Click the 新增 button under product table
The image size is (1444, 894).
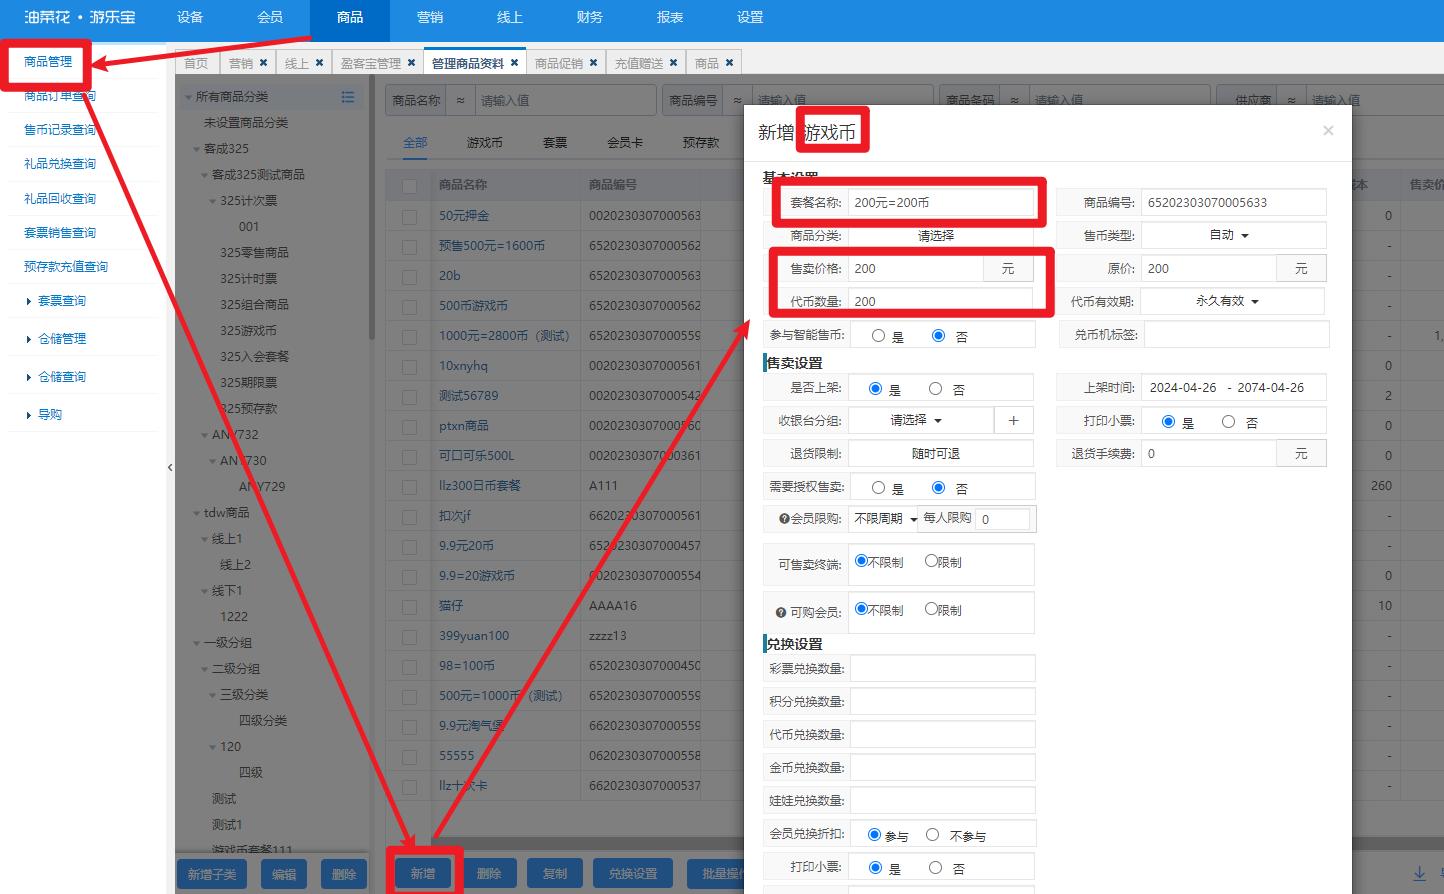tap(423, 874)
